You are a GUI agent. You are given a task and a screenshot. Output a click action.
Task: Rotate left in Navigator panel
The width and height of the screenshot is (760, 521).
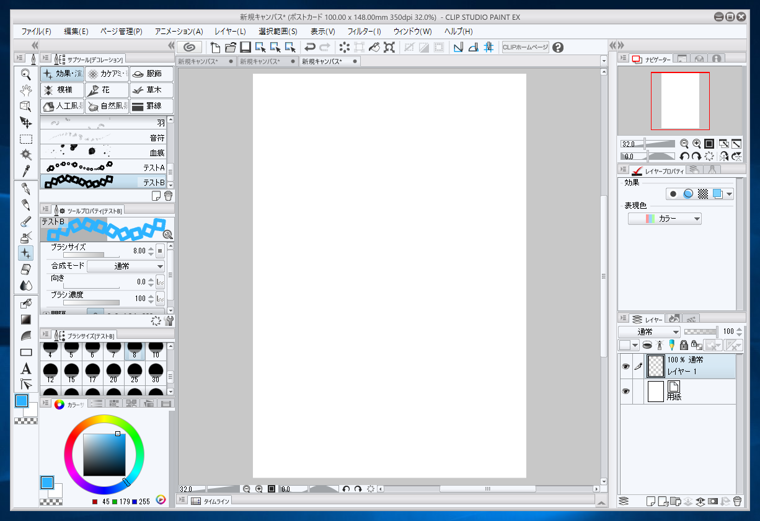(x=684, y=156)
